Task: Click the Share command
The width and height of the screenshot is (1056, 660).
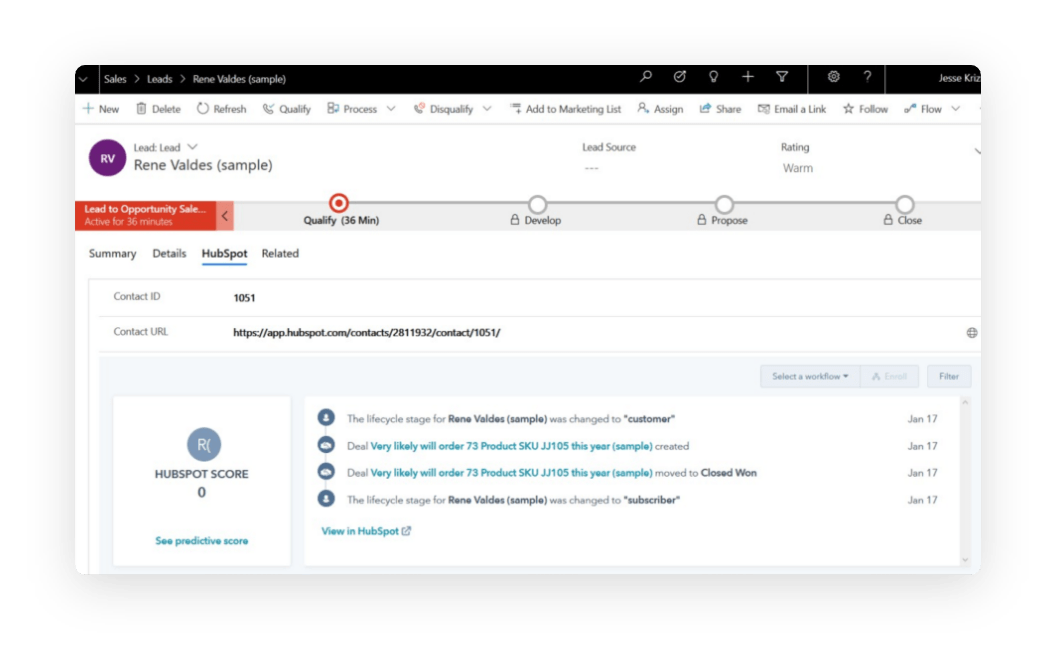Action: click(x=720, y=109)
